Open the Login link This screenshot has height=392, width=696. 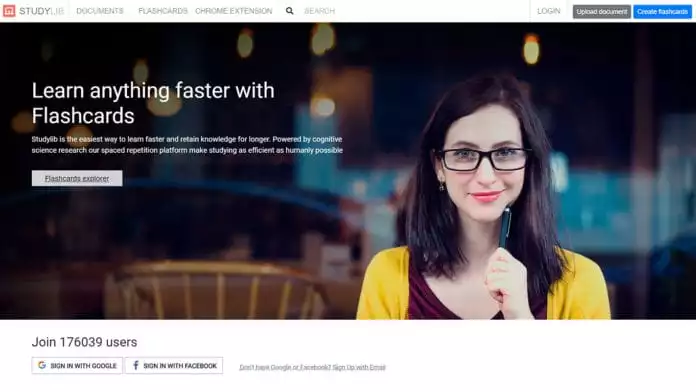click(x=549, y=11)
